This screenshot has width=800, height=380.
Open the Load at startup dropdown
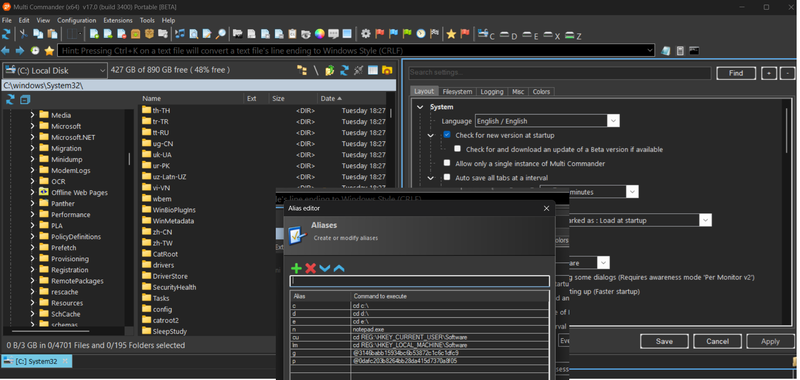tap(706, 220)
